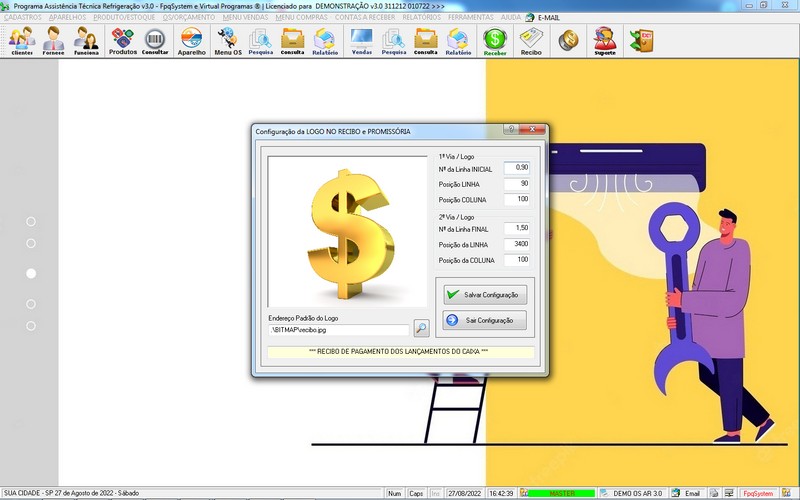Click the FpqSystem status bar link

pos(758,493)
